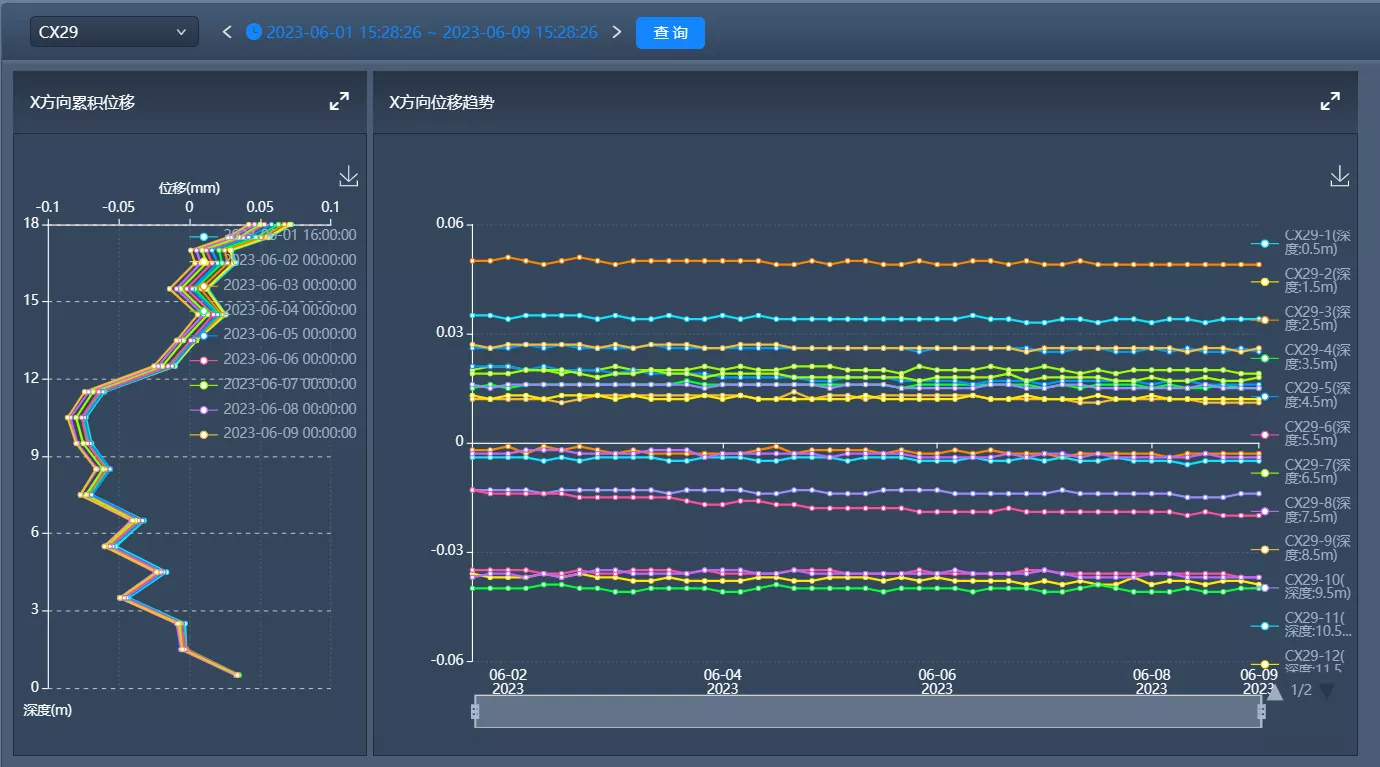Expand the X方向位移趋势 panel to fullscreen
Screen dimensions: 1380x767
click(x=1330, y=101)
